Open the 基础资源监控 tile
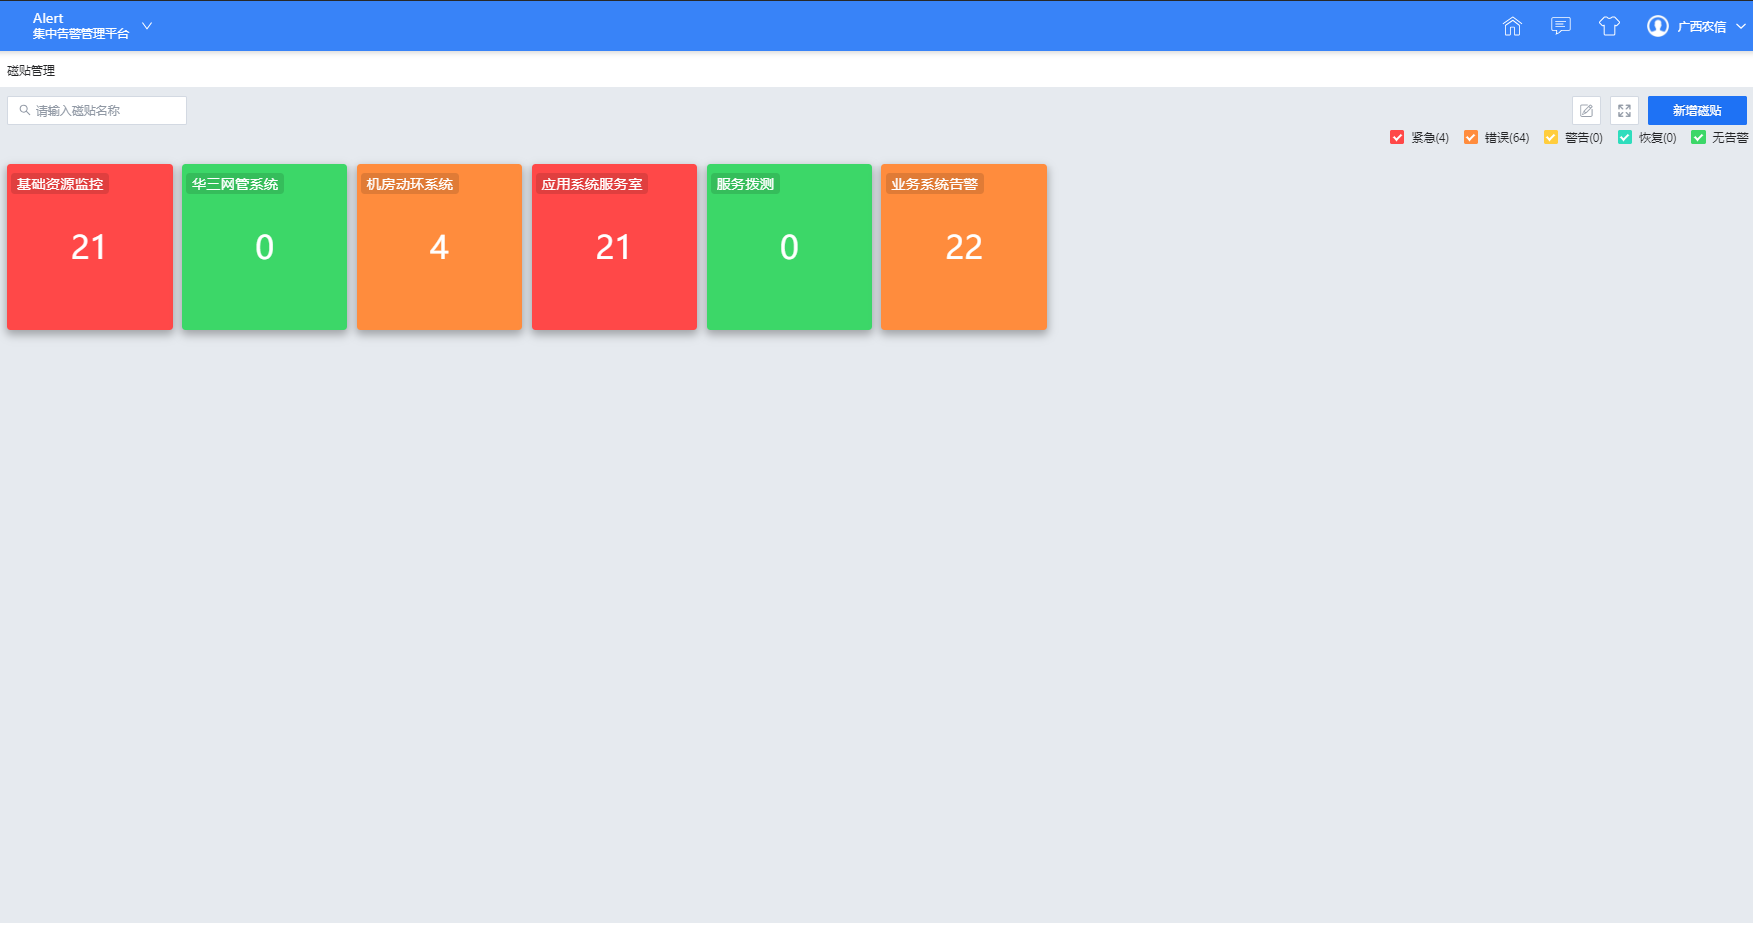Screen dimensions: 1753x926 point(90,247)
